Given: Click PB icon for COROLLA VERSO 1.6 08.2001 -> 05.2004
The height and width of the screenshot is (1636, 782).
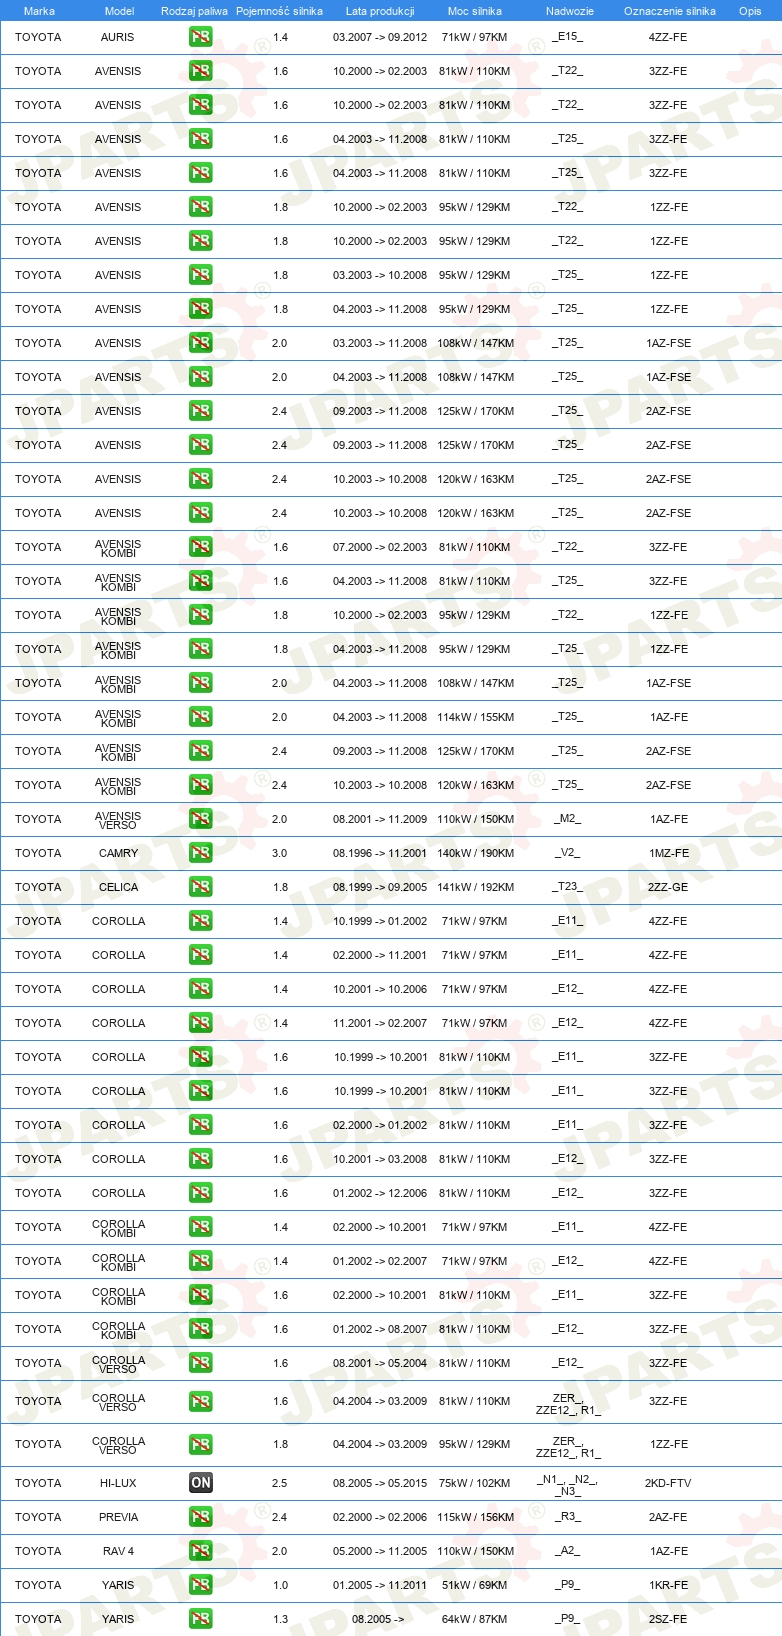Looking at the screenshot, I should pos(201,1363).
